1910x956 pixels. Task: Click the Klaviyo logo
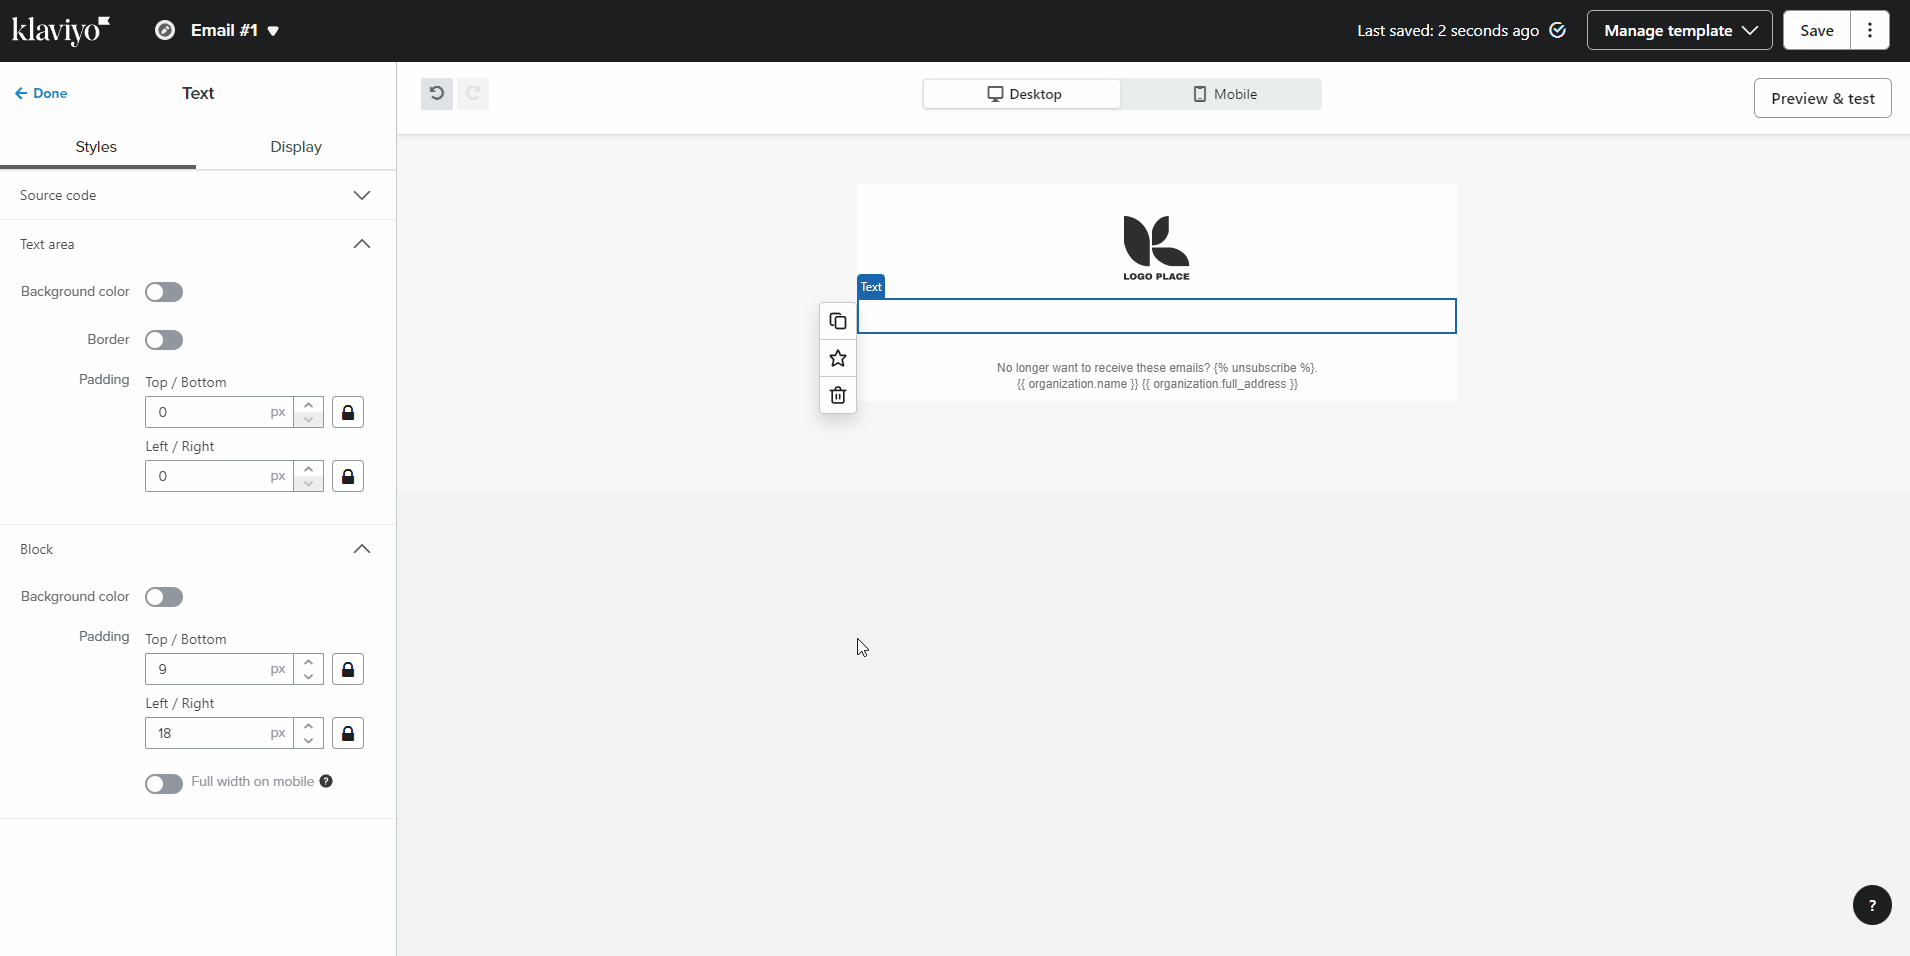61,30
